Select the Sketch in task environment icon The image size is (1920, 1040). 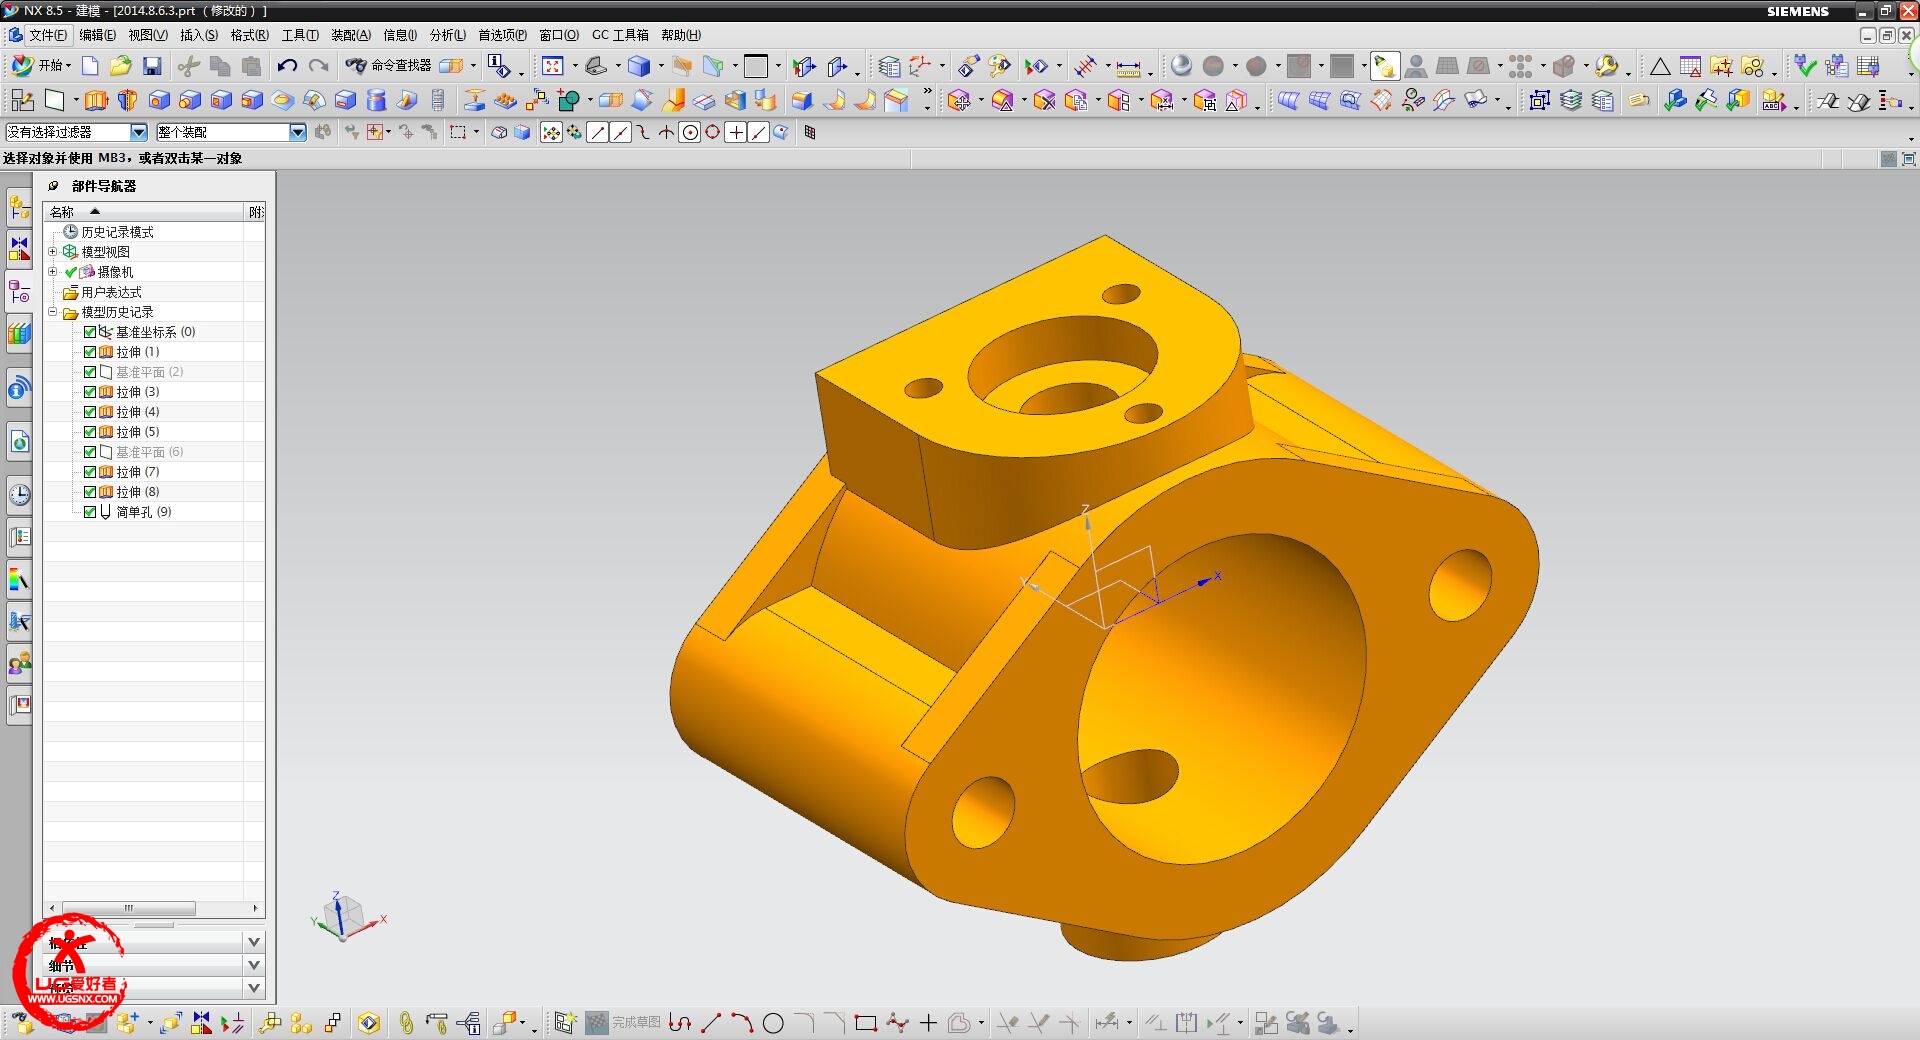22,100
